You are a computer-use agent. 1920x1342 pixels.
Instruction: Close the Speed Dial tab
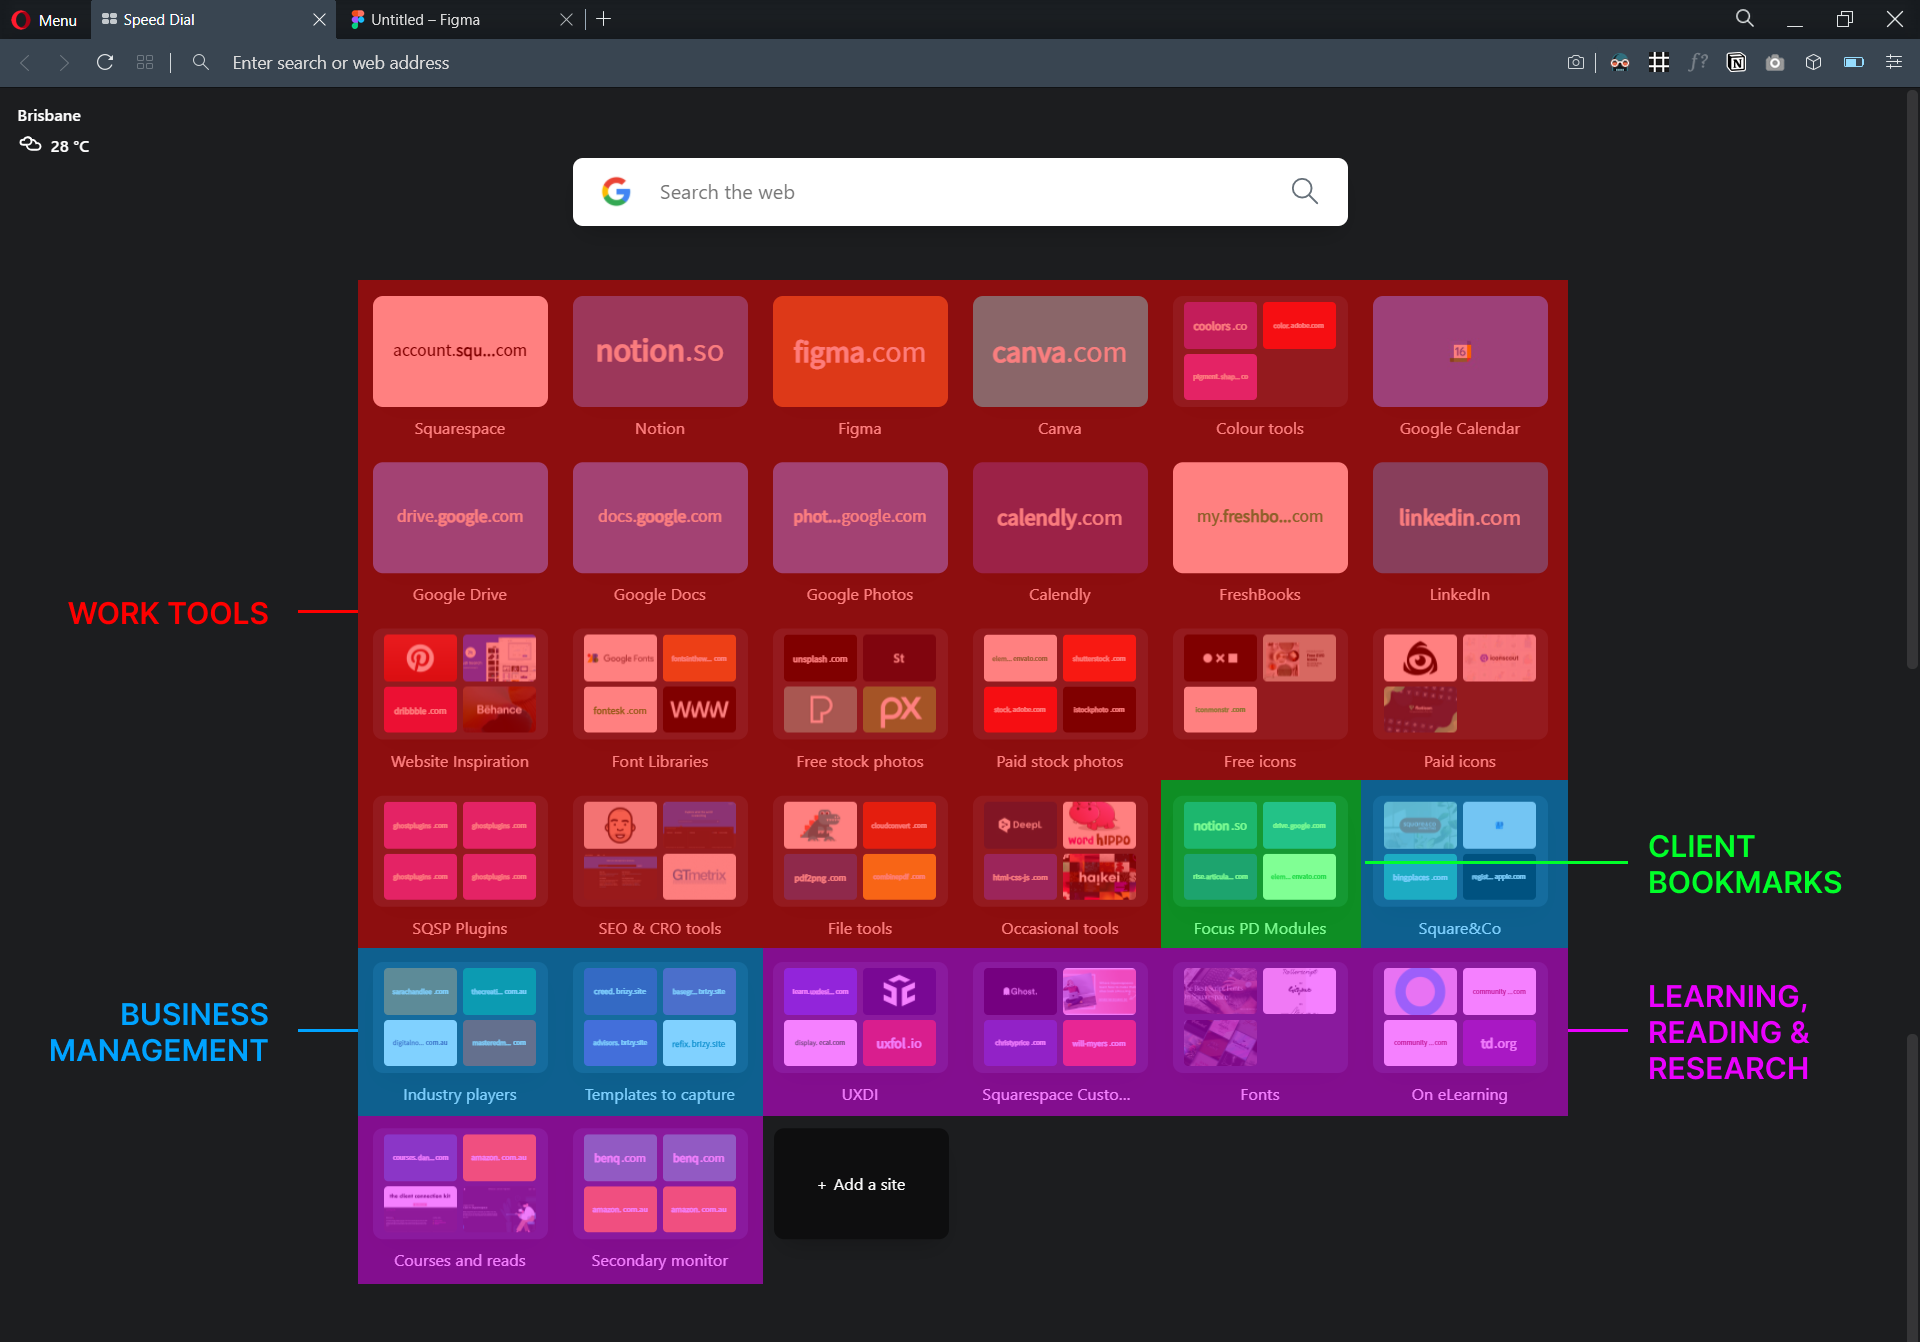pyautogui.click(x=319, y=19)
